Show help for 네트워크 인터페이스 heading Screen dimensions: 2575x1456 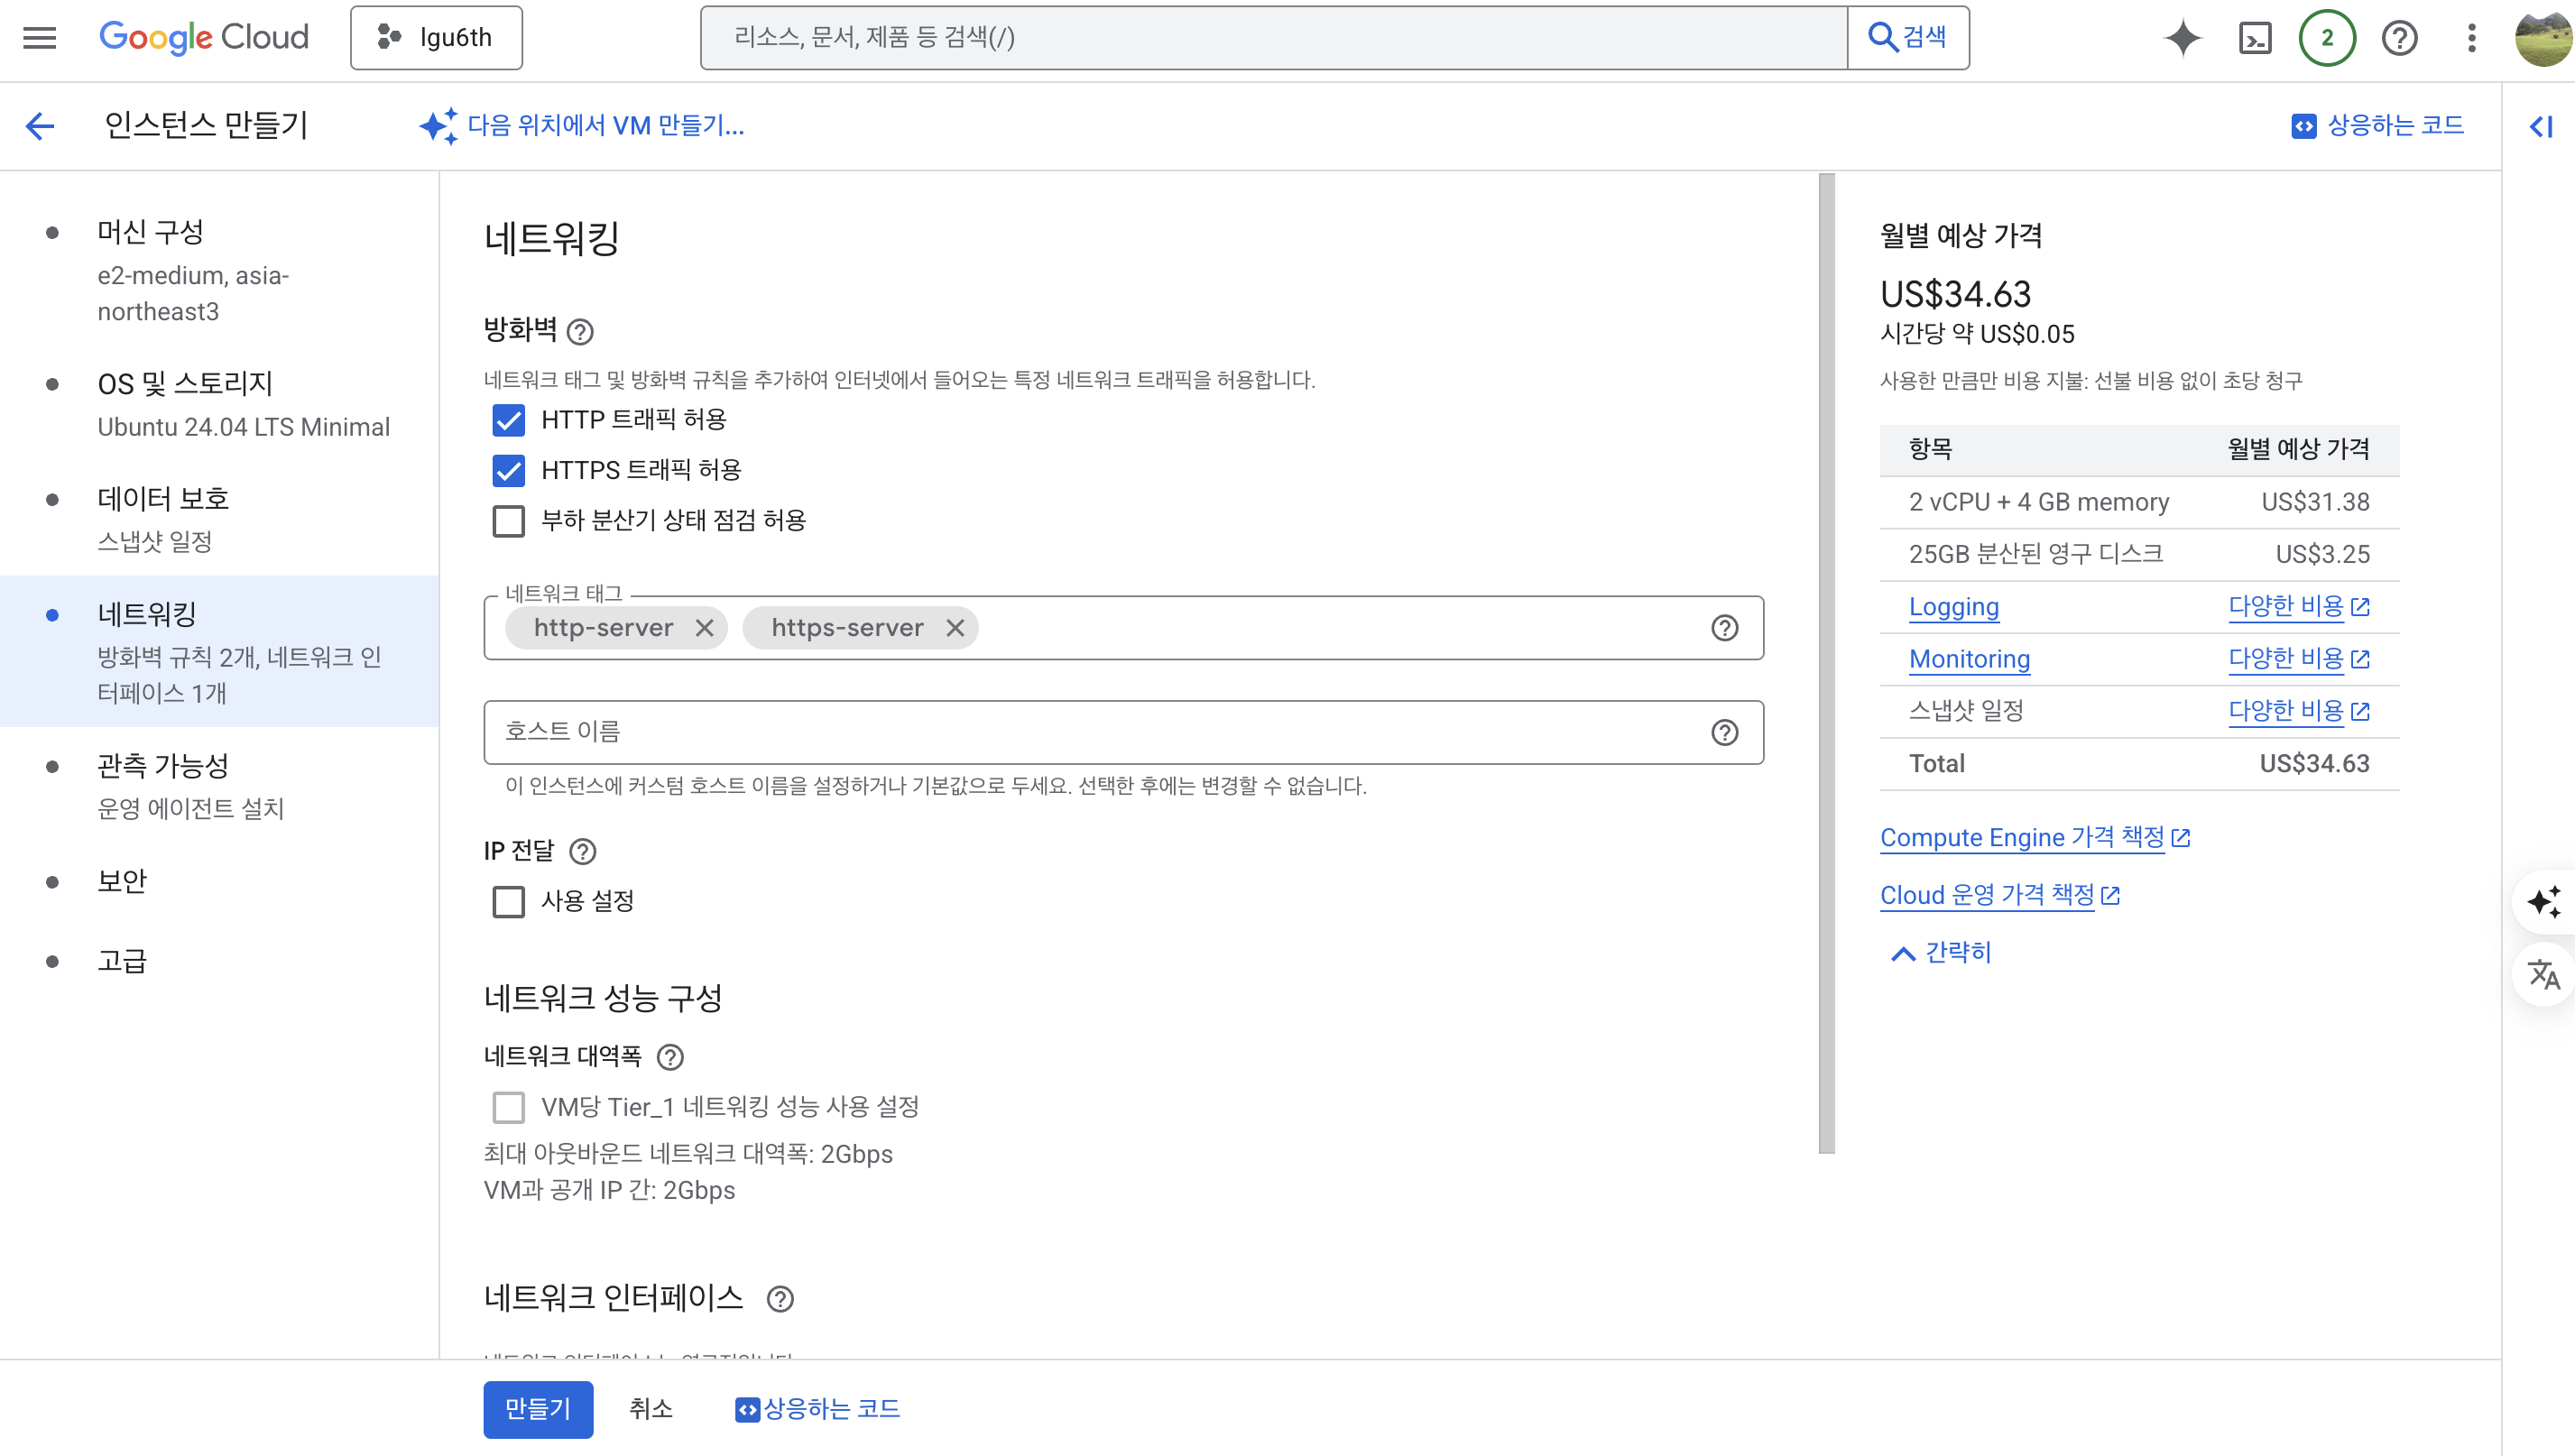780,1299
